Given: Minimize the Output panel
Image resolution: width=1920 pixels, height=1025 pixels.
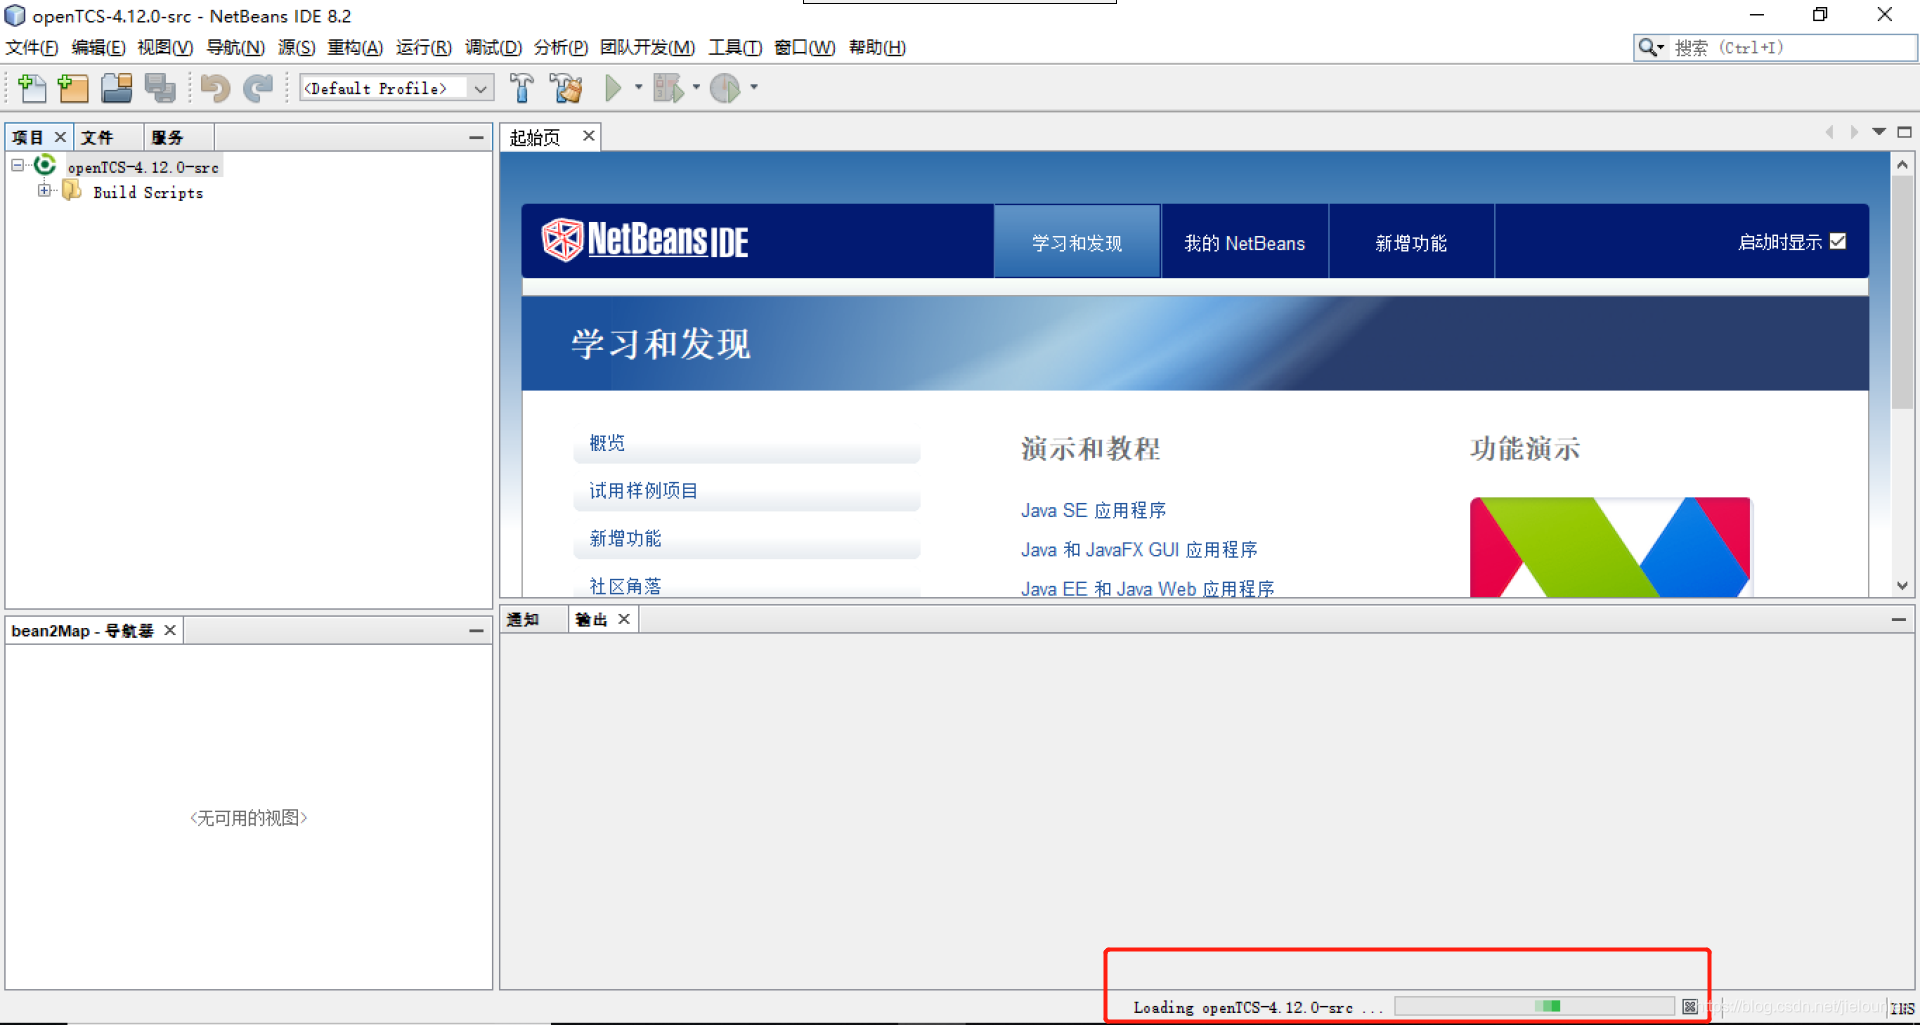Looking at the screenshot, I should coord(1898,619).
